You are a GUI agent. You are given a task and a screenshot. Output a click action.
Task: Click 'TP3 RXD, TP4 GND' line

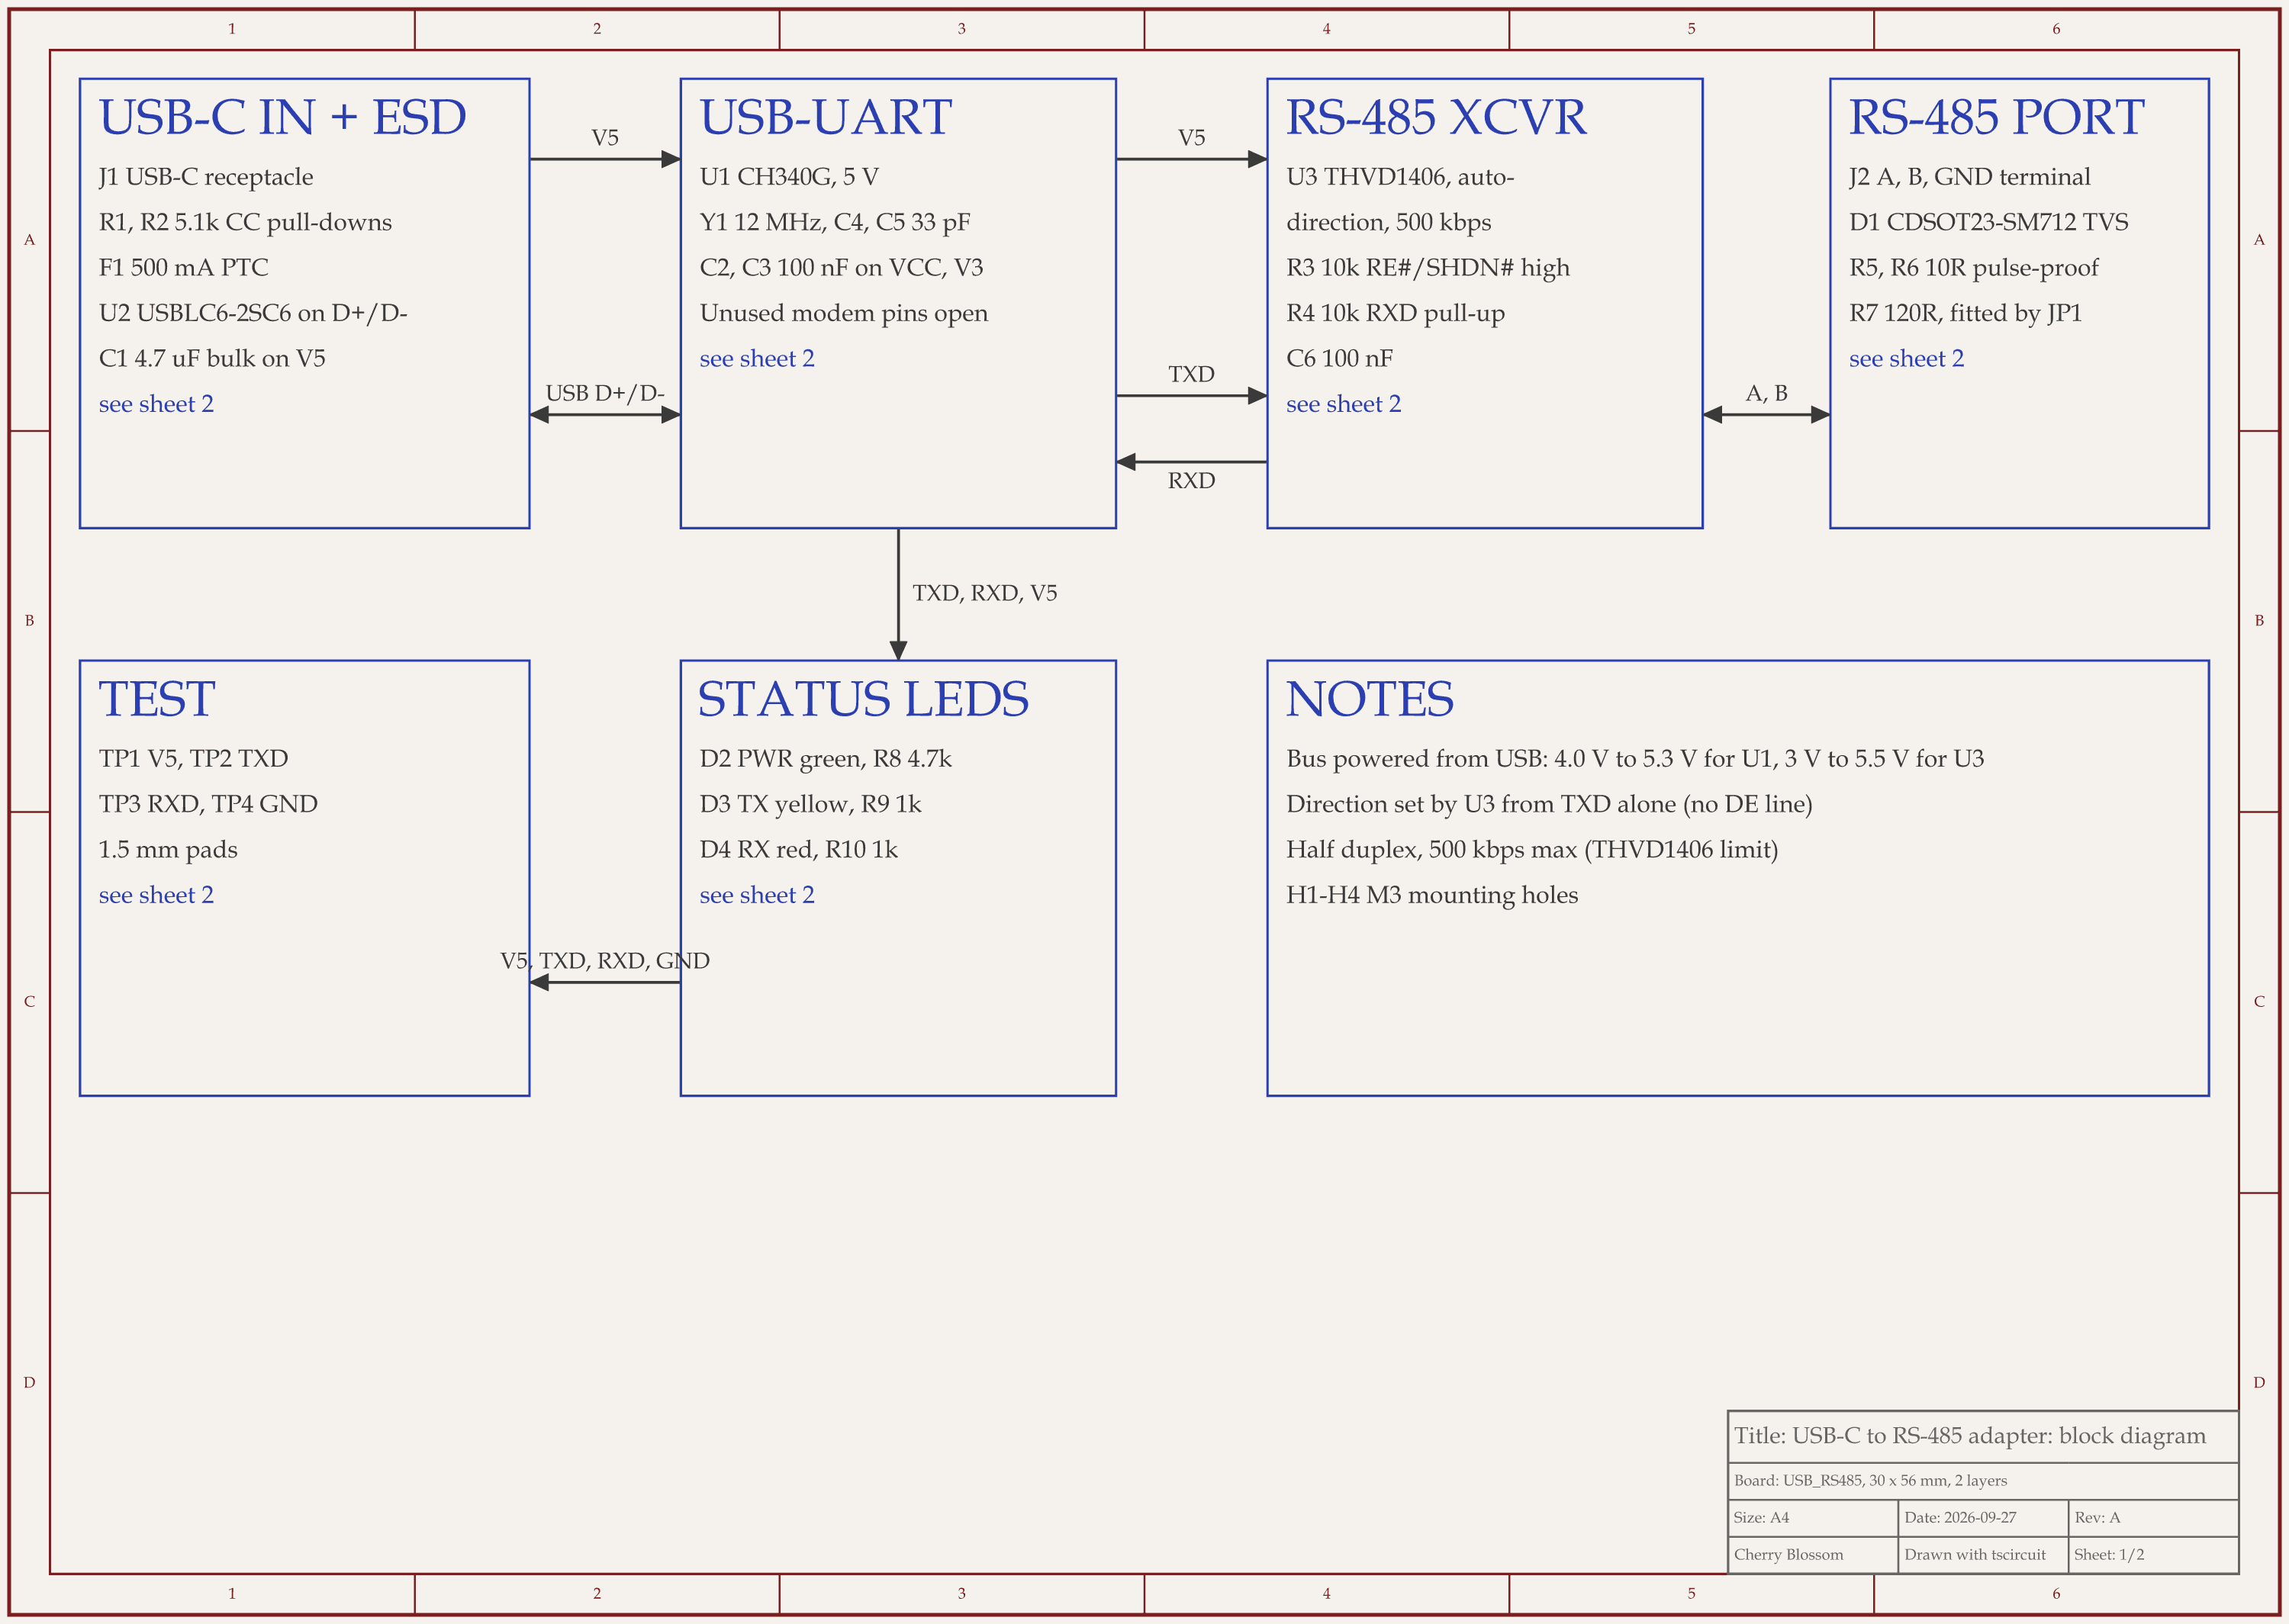coord(208,804)
